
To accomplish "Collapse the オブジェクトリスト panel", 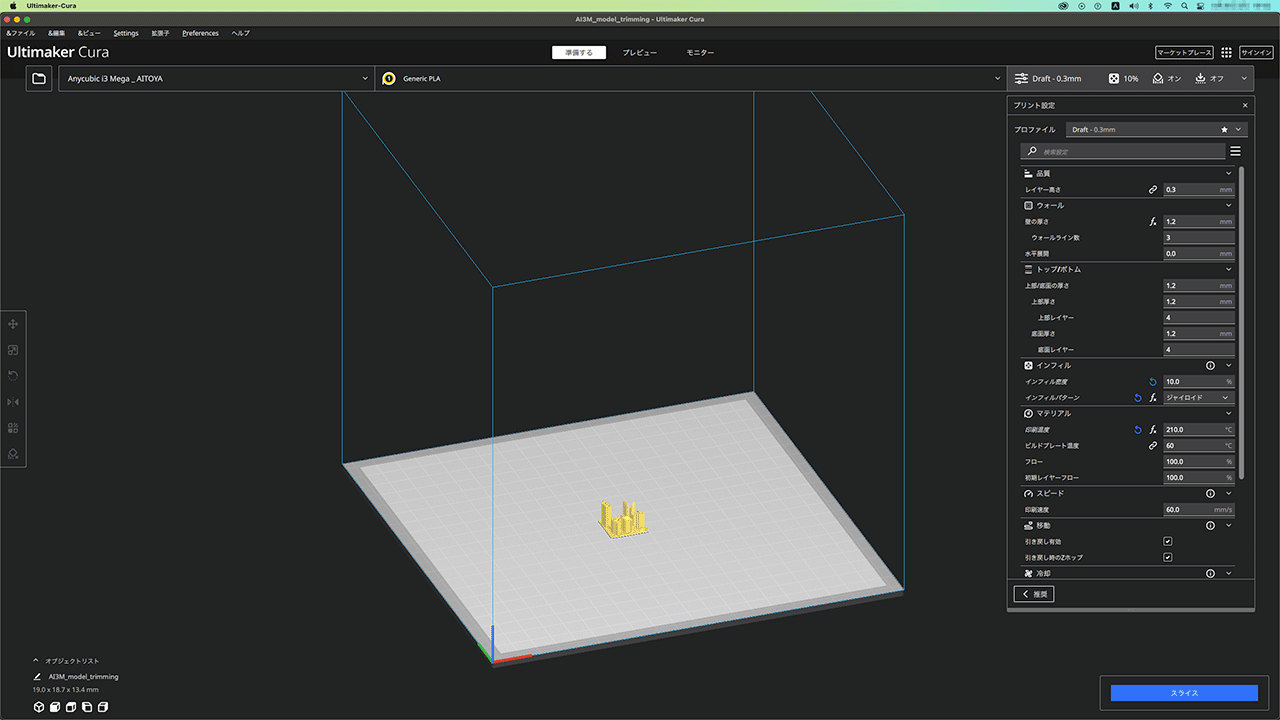I will point(37,661).
